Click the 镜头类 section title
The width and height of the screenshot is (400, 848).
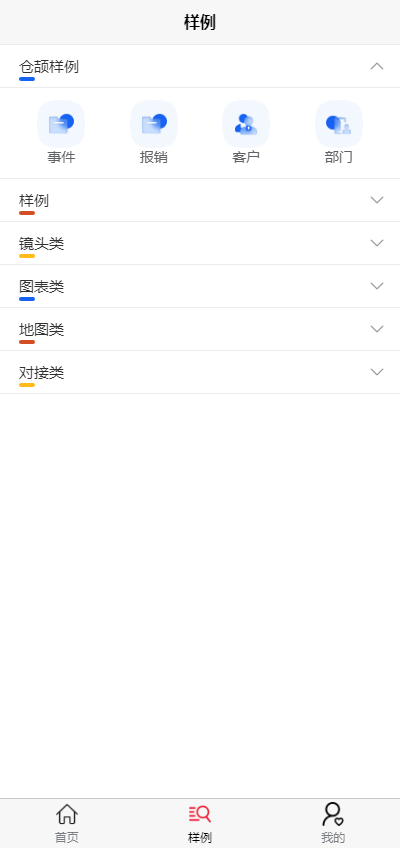42,244
